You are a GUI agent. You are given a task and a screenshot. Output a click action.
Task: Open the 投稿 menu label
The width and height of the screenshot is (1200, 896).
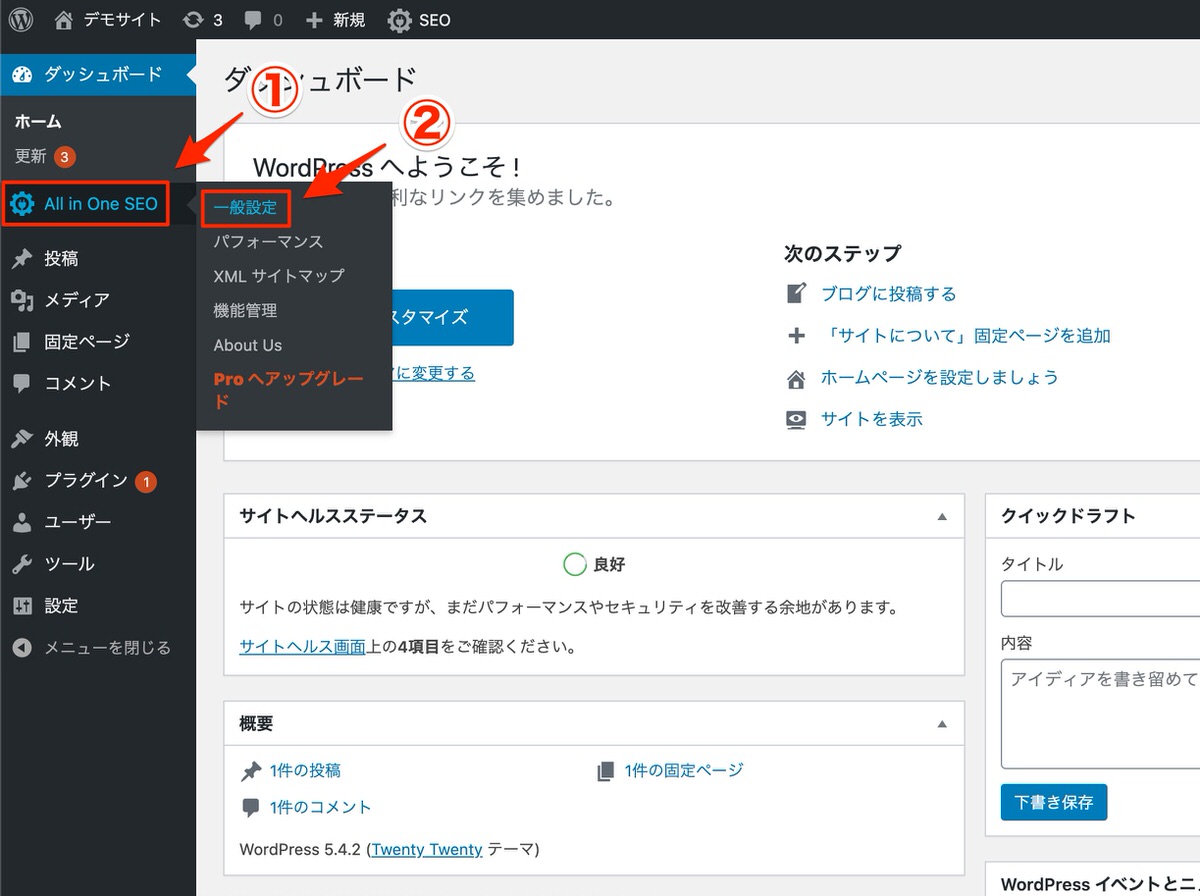click(x=61, y=259)
